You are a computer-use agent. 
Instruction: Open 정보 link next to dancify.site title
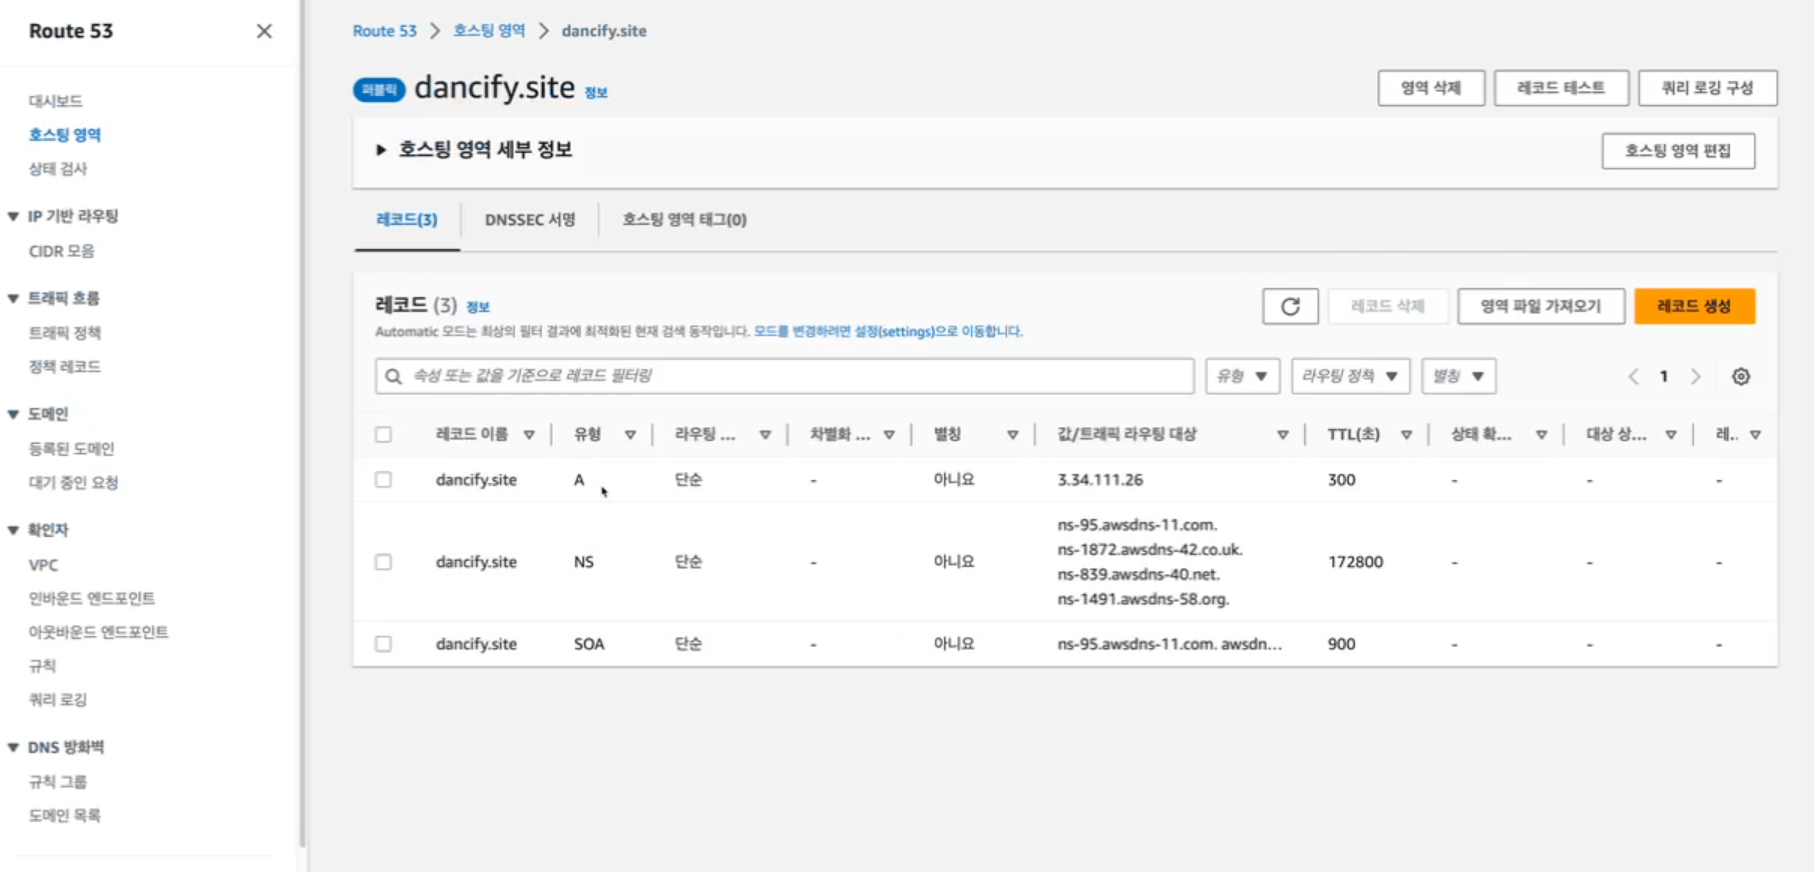(x=596, y=92)
